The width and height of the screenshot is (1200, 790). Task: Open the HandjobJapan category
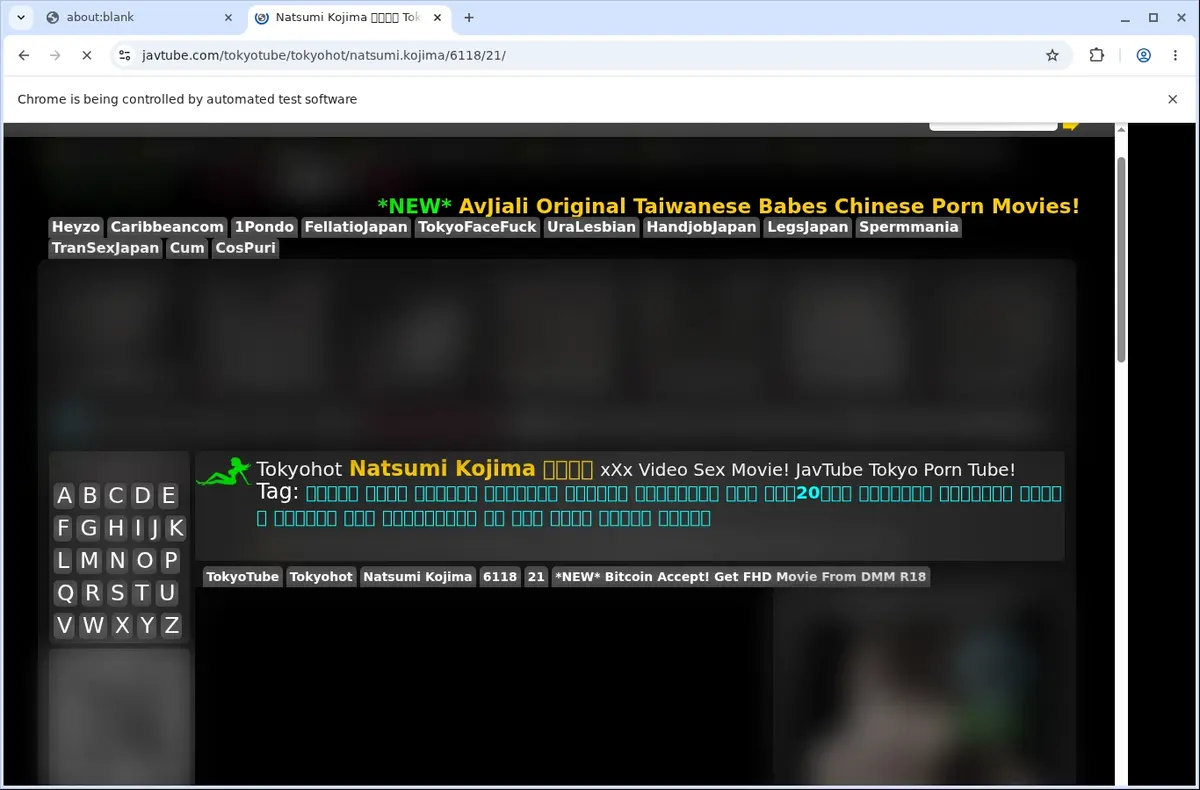[701, 227]
